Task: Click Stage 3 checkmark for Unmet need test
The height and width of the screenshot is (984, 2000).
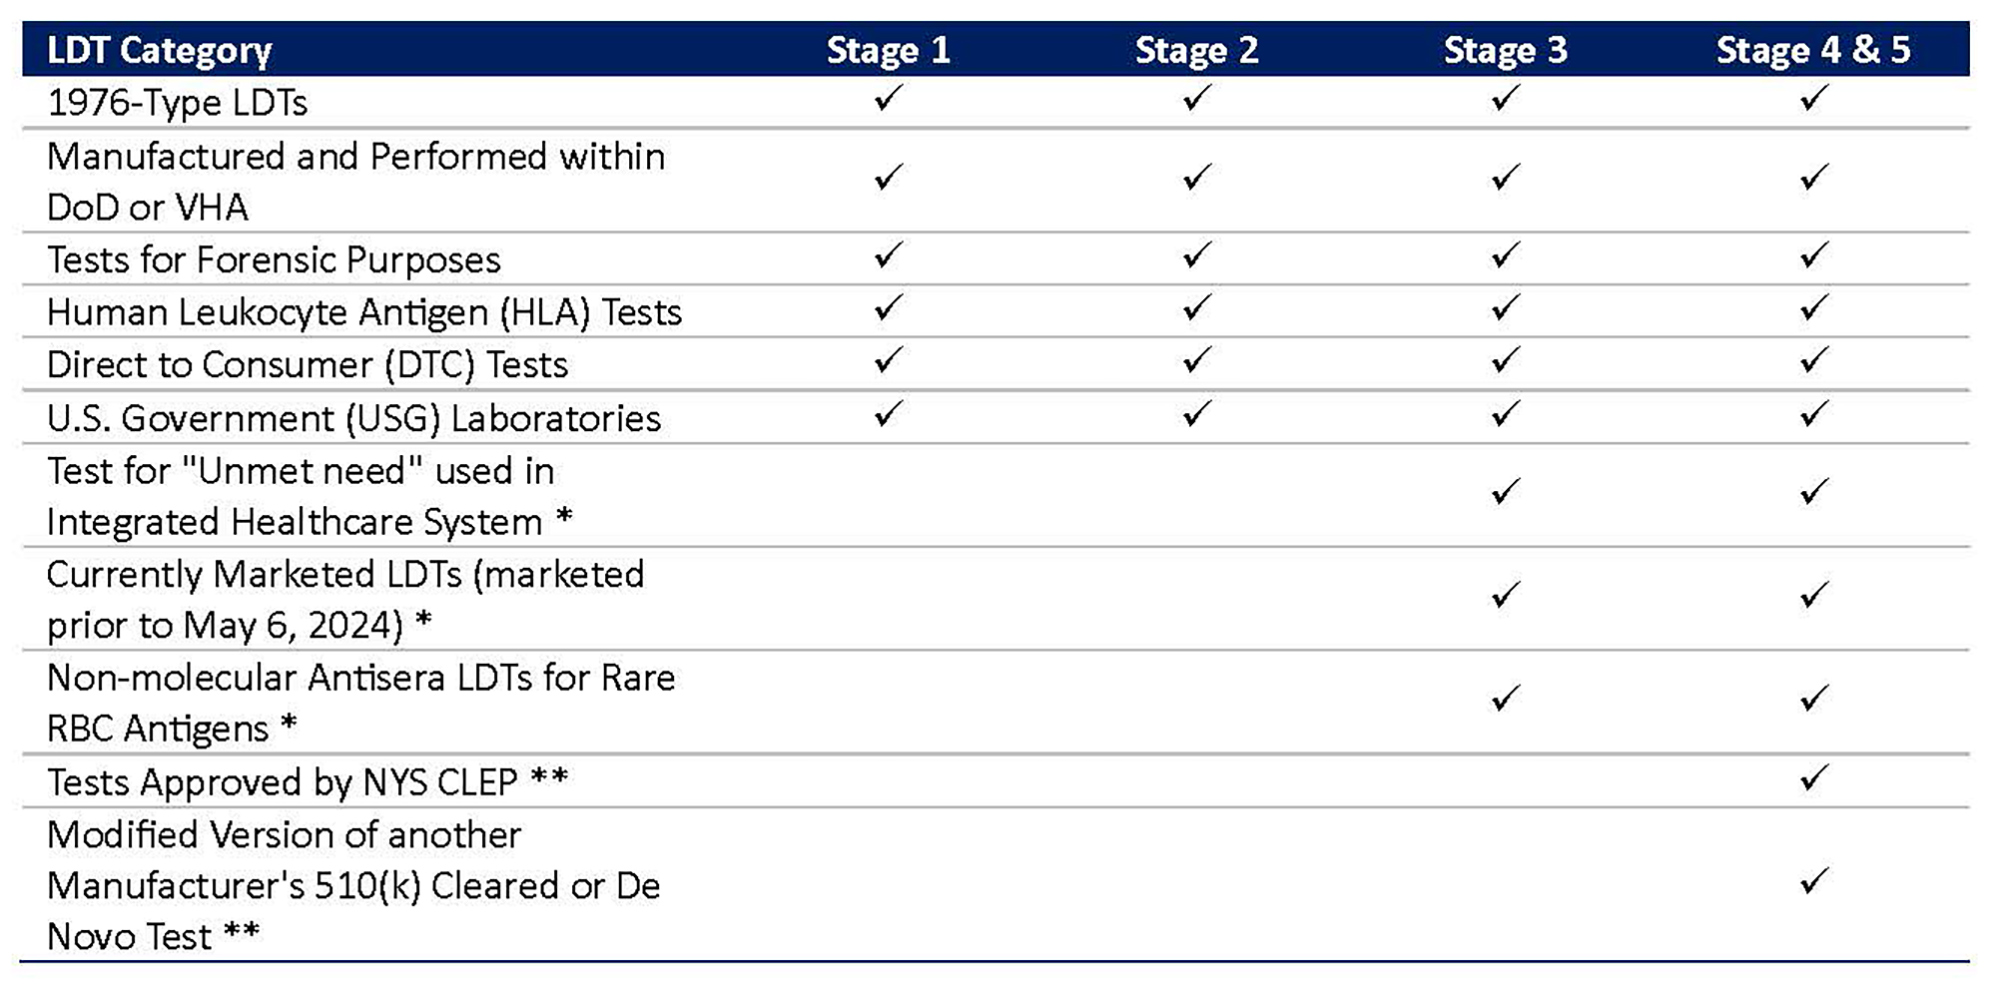Action: click(x=1505, y=492)
